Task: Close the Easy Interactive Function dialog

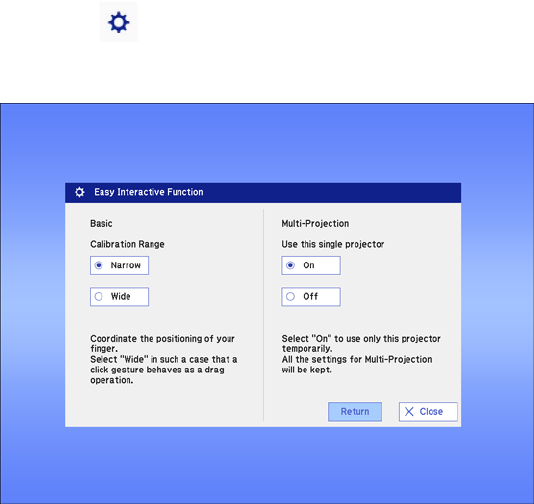Action: [x=428, y=411]
